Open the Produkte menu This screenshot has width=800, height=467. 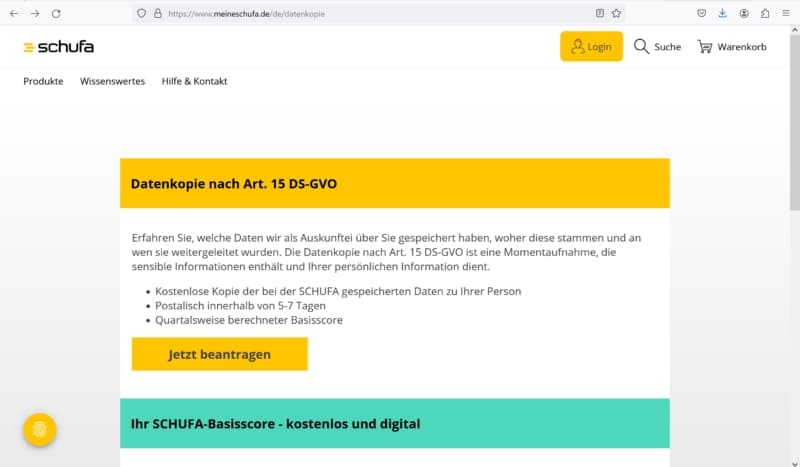[x=43, y=81]
